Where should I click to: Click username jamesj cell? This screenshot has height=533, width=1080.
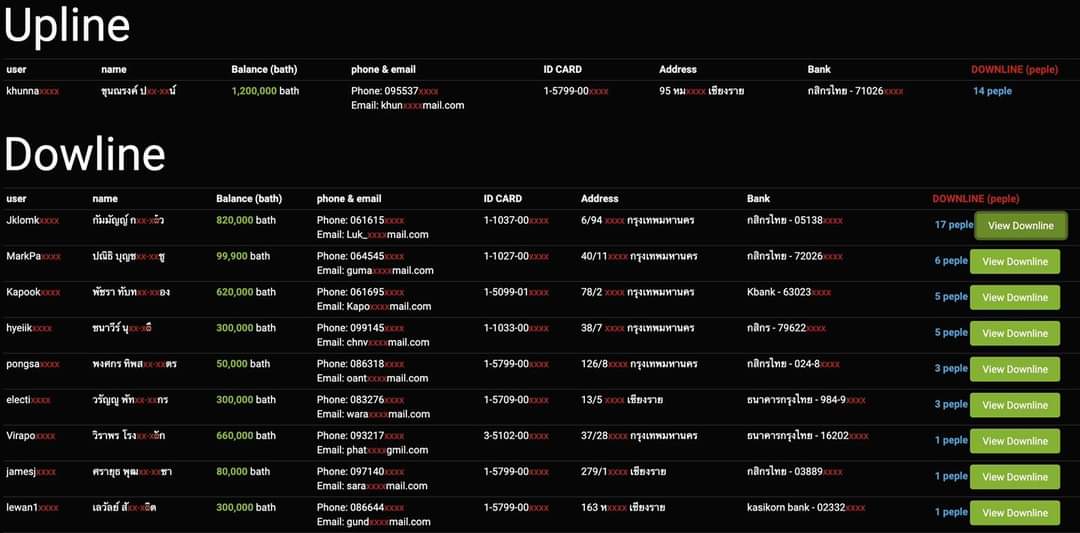31,471
